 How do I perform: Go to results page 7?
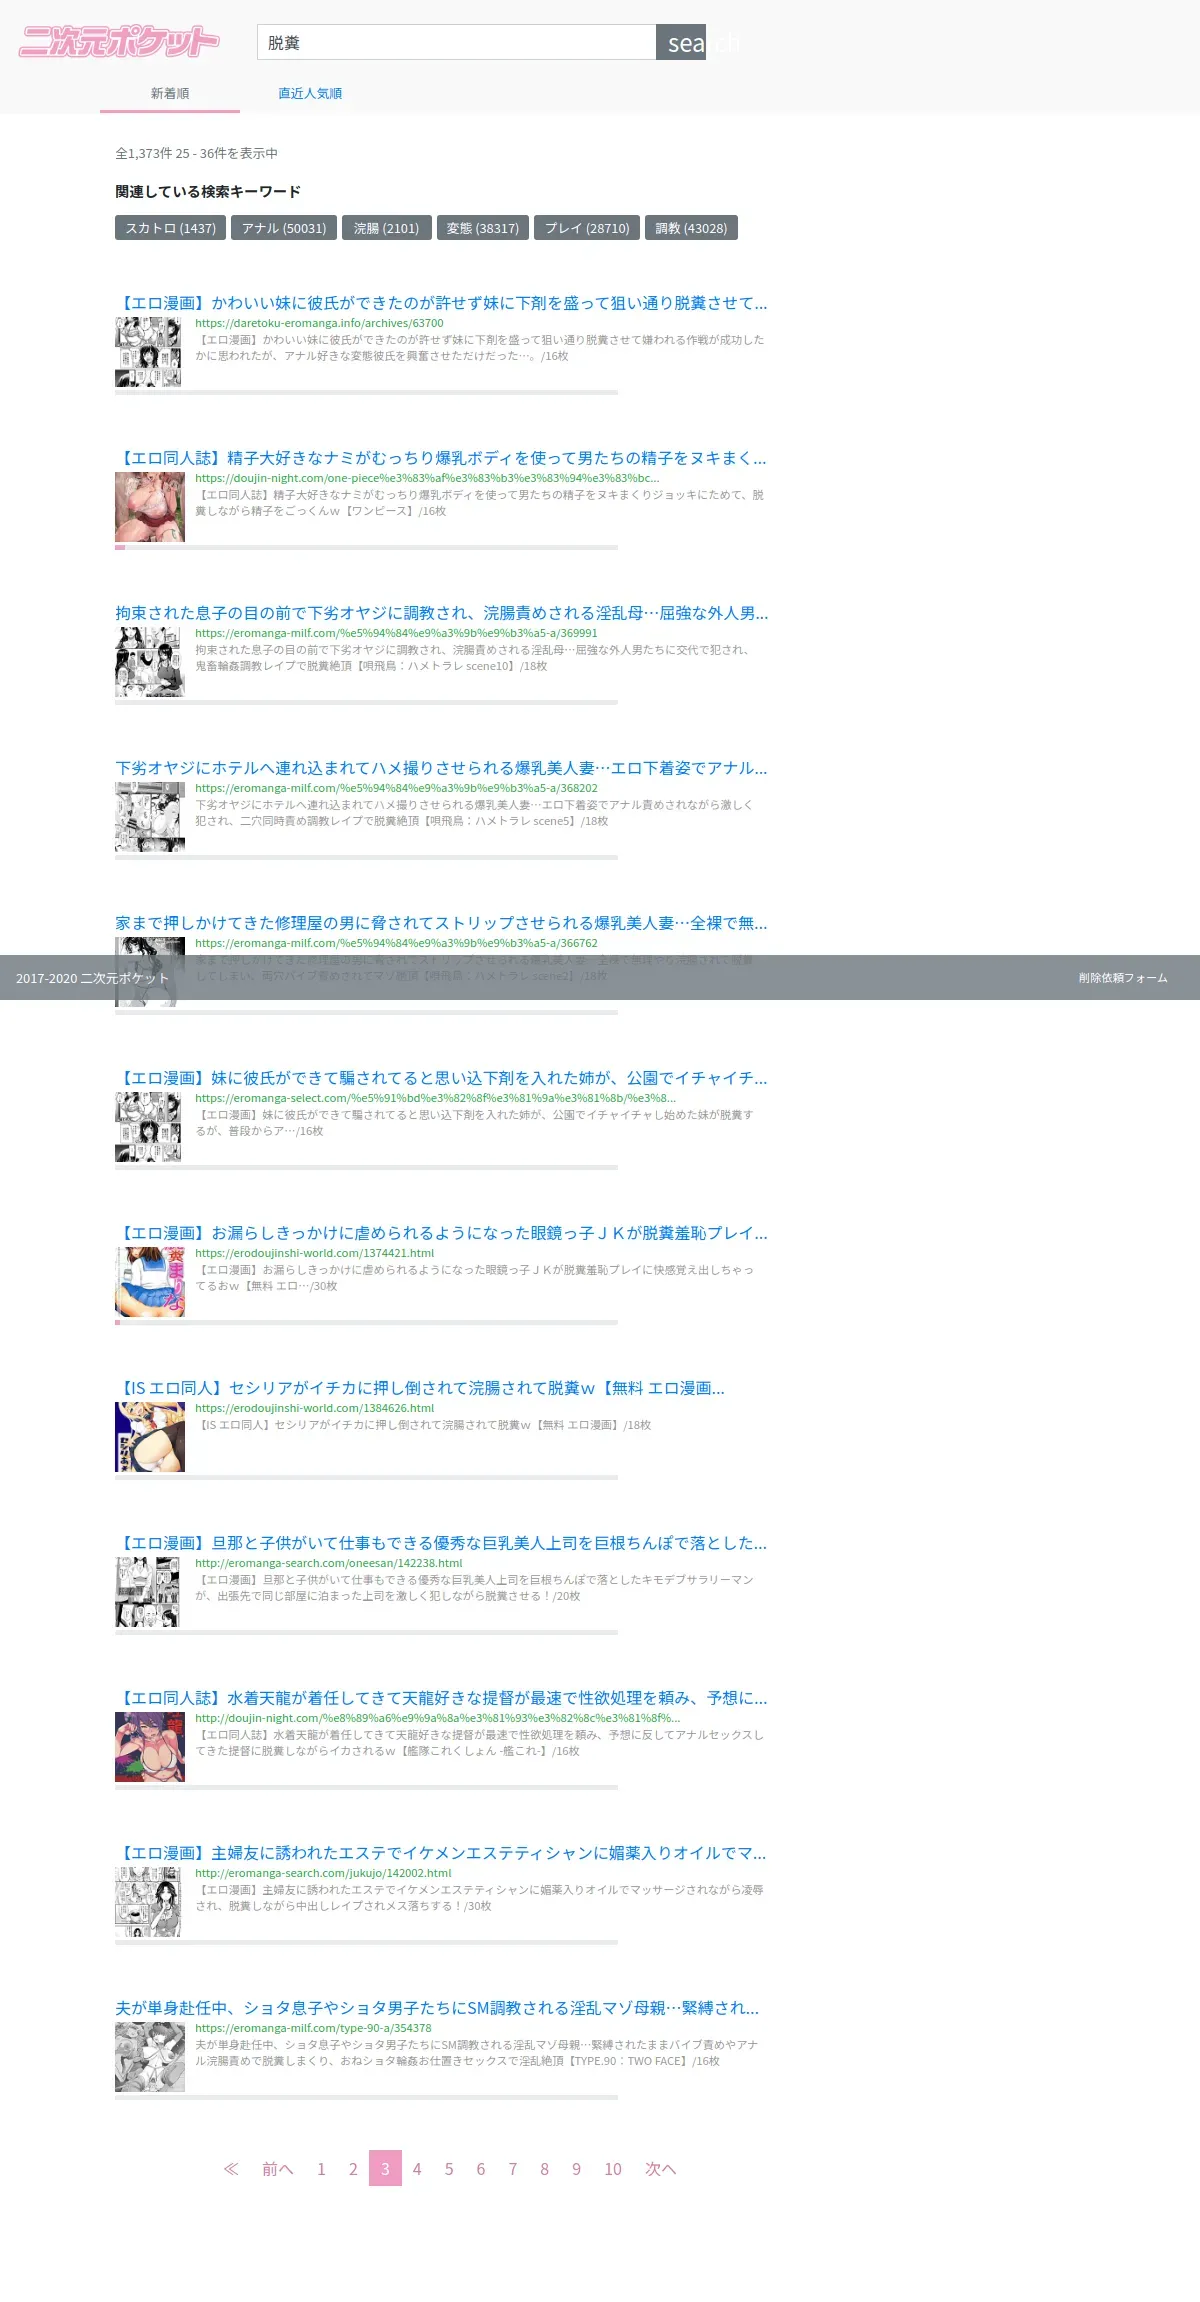coord(513,2168)
